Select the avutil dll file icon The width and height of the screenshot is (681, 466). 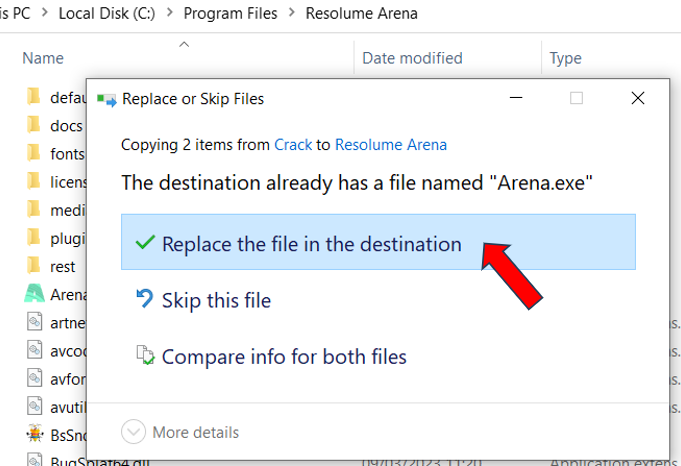[x=34, y=407]
